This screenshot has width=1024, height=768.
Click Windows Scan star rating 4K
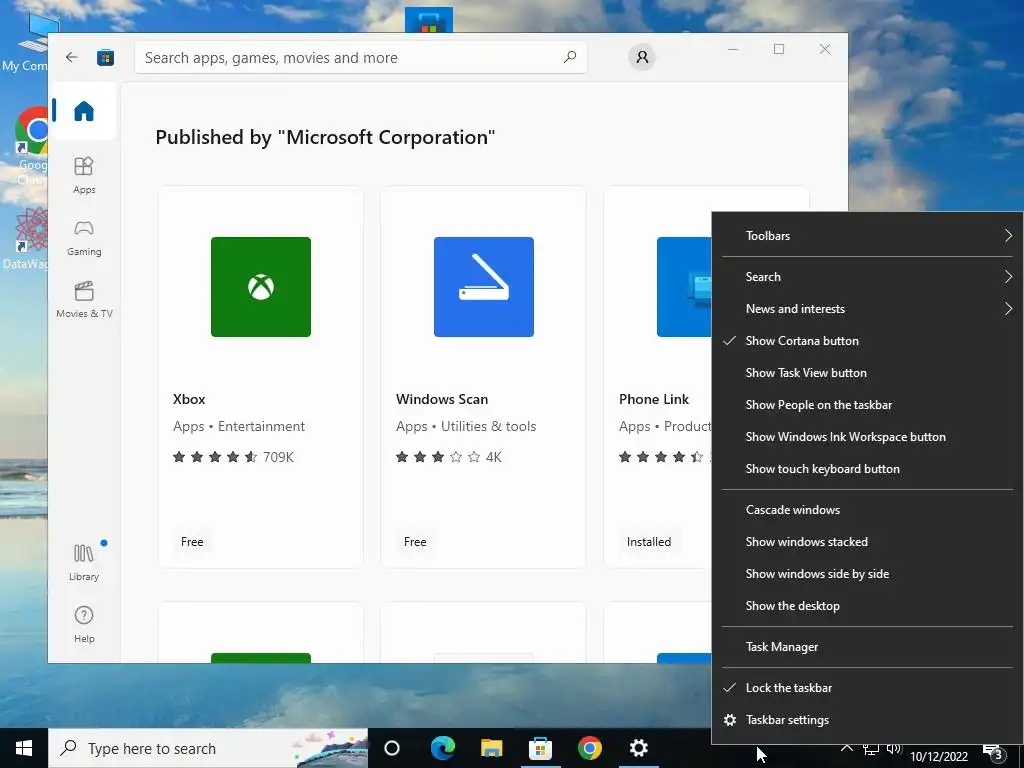click(449, 457)
